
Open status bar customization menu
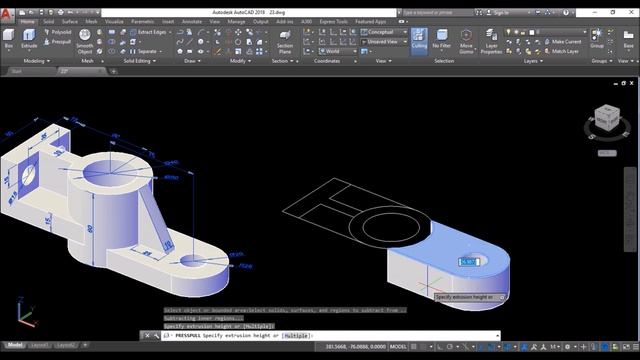(636, 347)
